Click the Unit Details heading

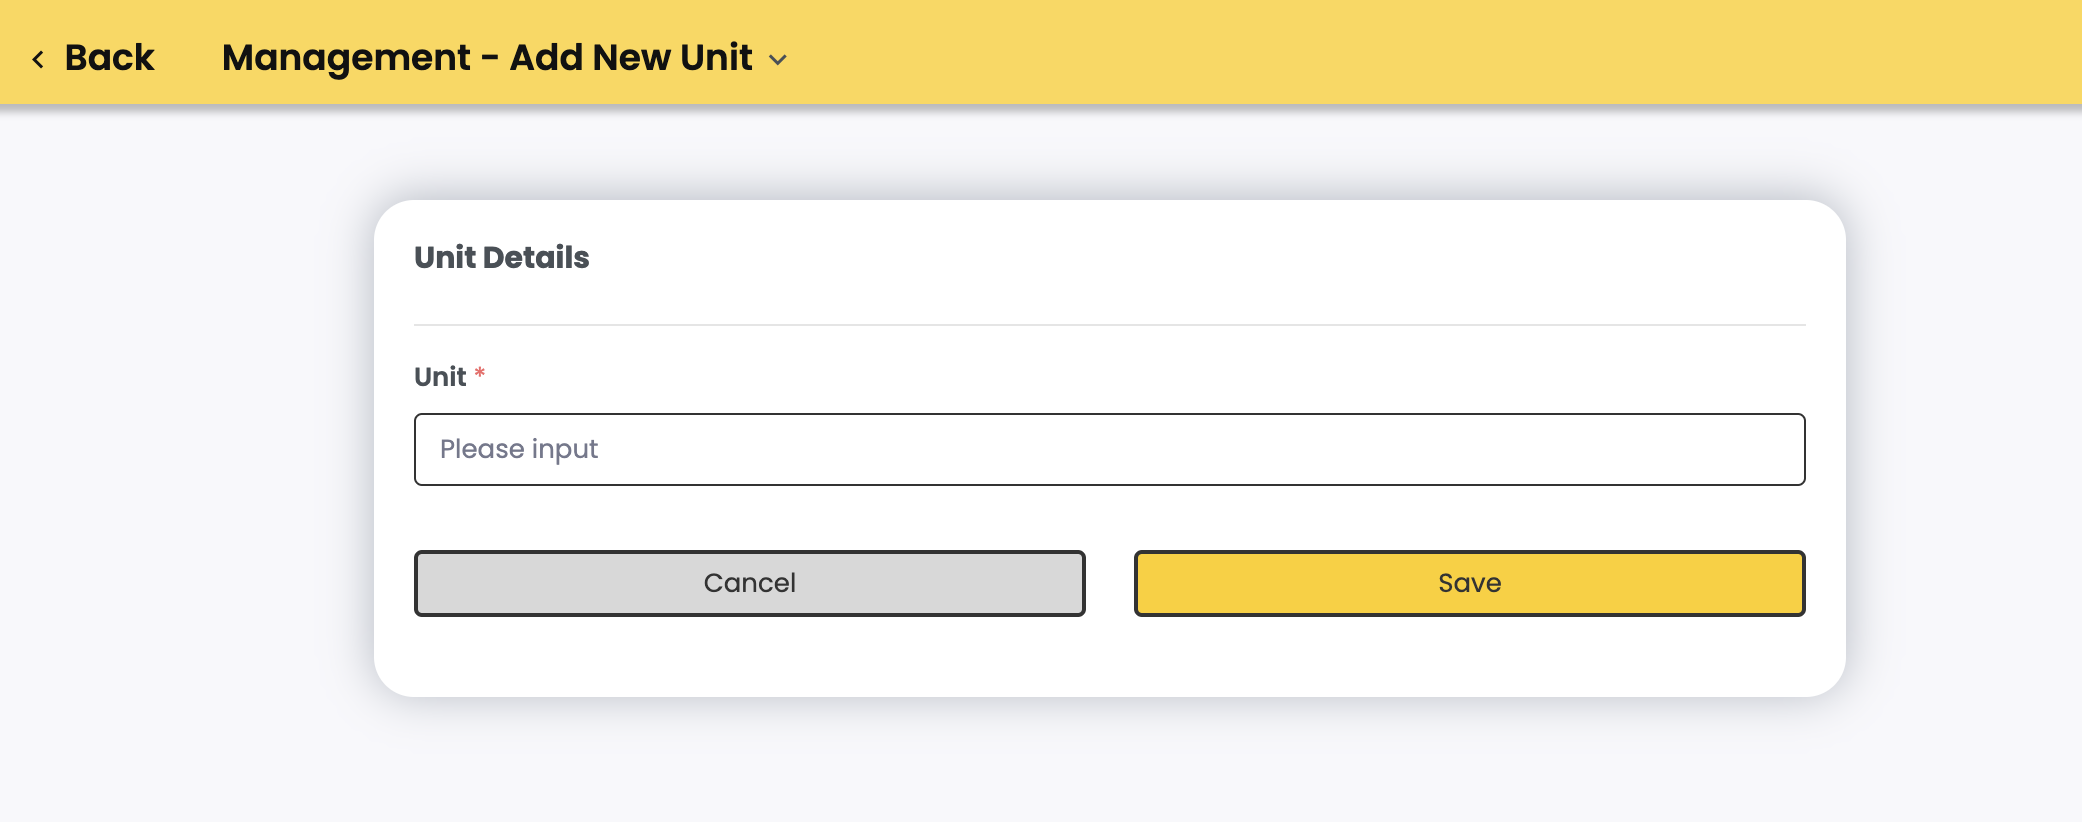tap(502, 257)
